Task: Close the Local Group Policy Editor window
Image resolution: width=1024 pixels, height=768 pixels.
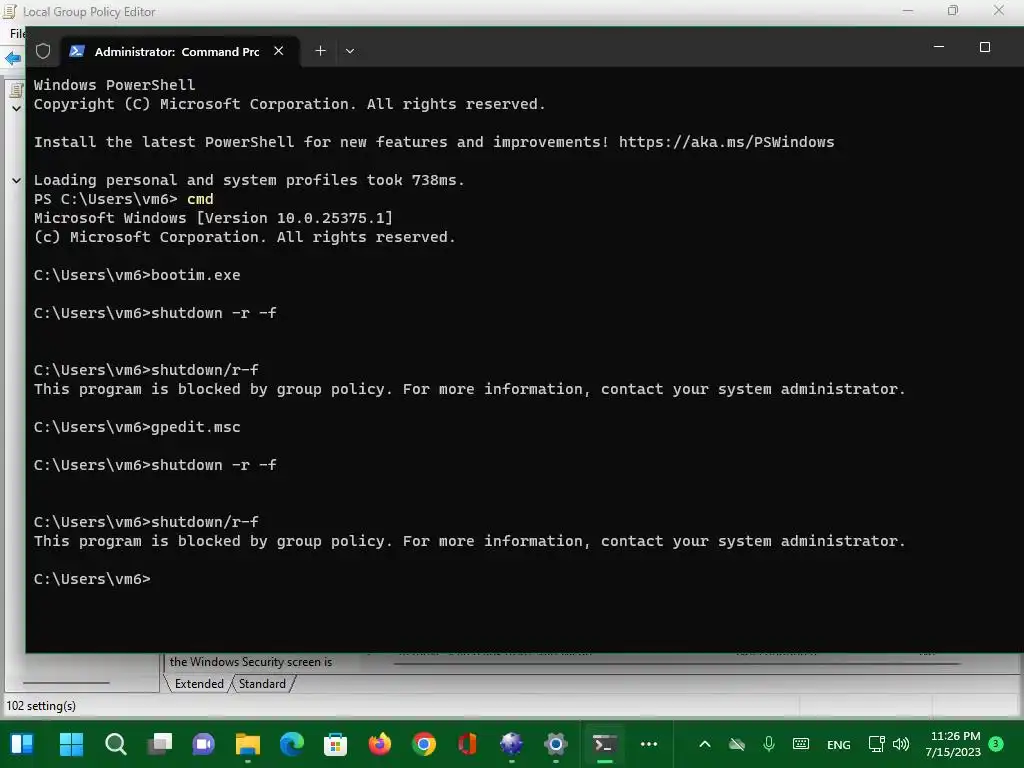Action: [x=999, y=11]
